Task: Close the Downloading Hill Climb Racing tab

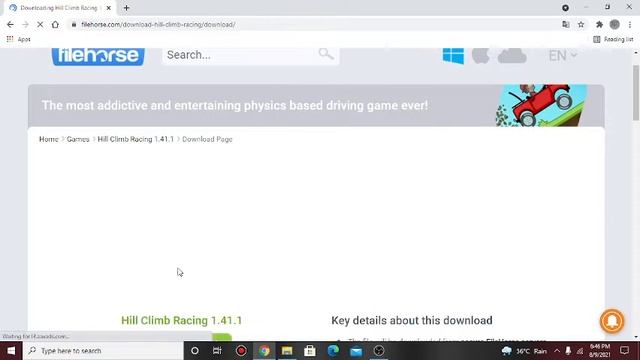Action: tap(109, 8)
